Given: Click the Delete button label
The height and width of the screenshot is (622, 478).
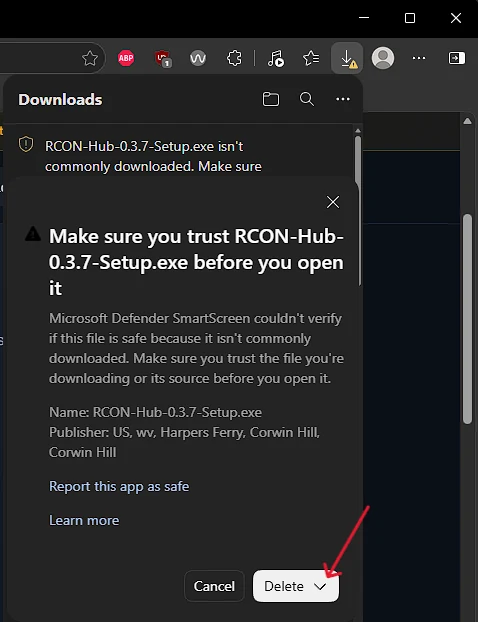Looking at the screenshot, I should click(x=284, y=586).
